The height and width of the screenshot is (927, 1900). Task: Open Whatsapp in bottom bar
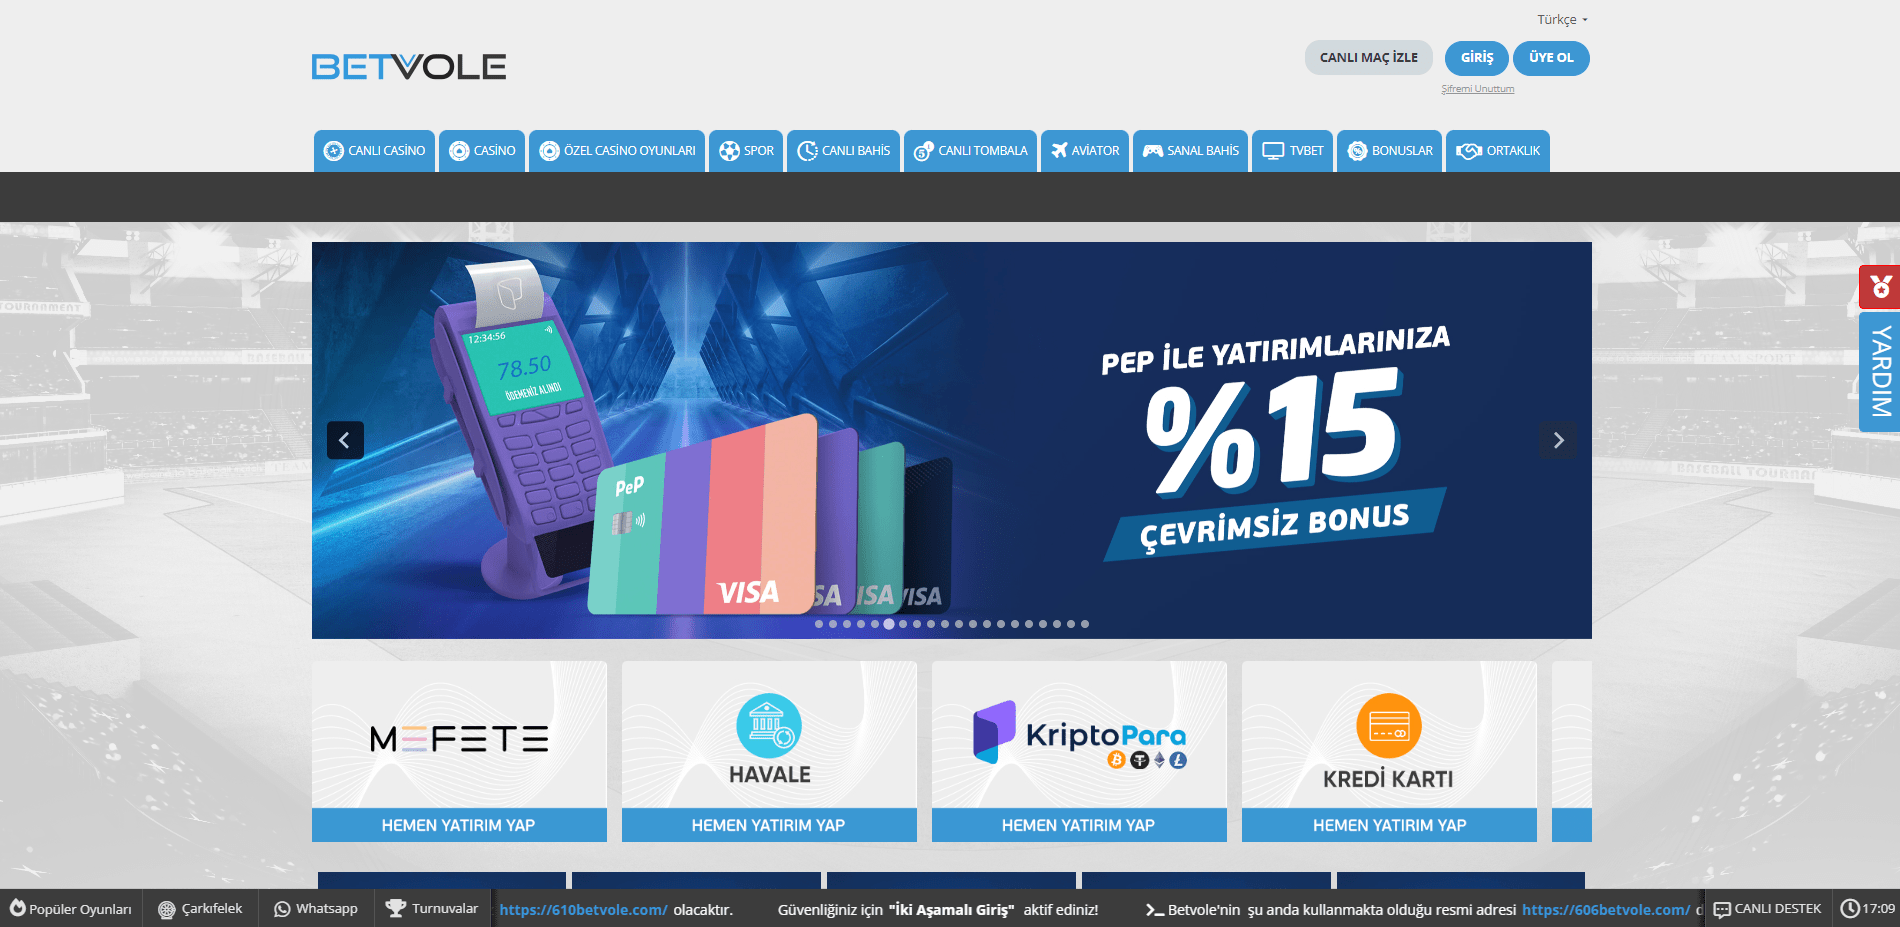pyautogui.click(x=316, y=909)
